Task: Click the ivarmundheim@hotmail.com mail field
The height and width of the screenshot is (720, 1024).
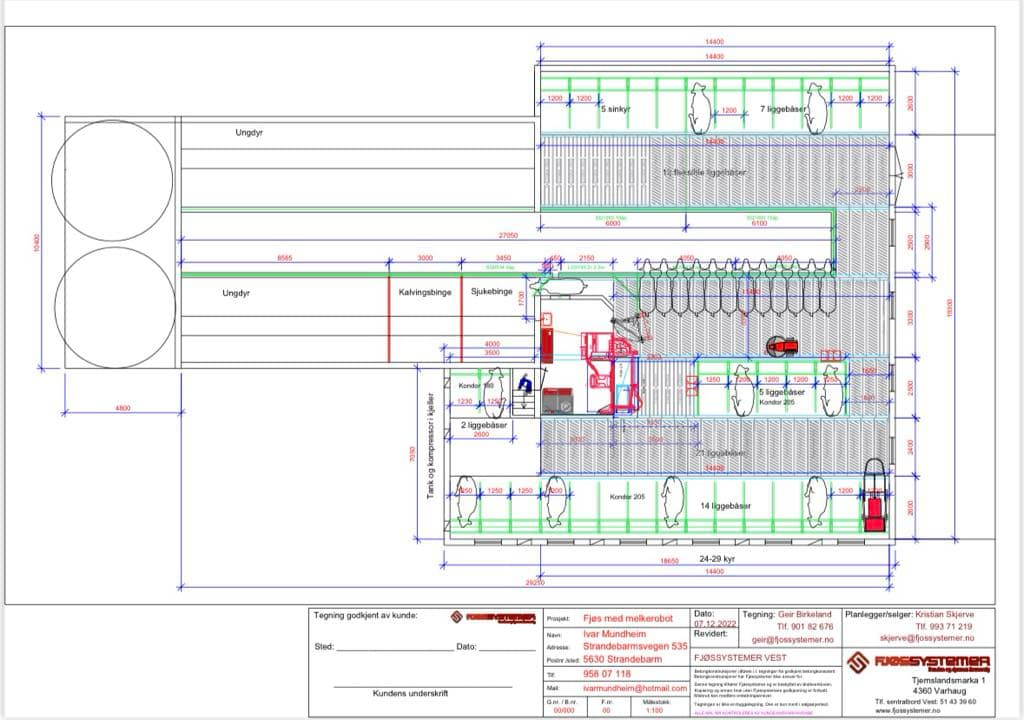Action: [634, 688]
